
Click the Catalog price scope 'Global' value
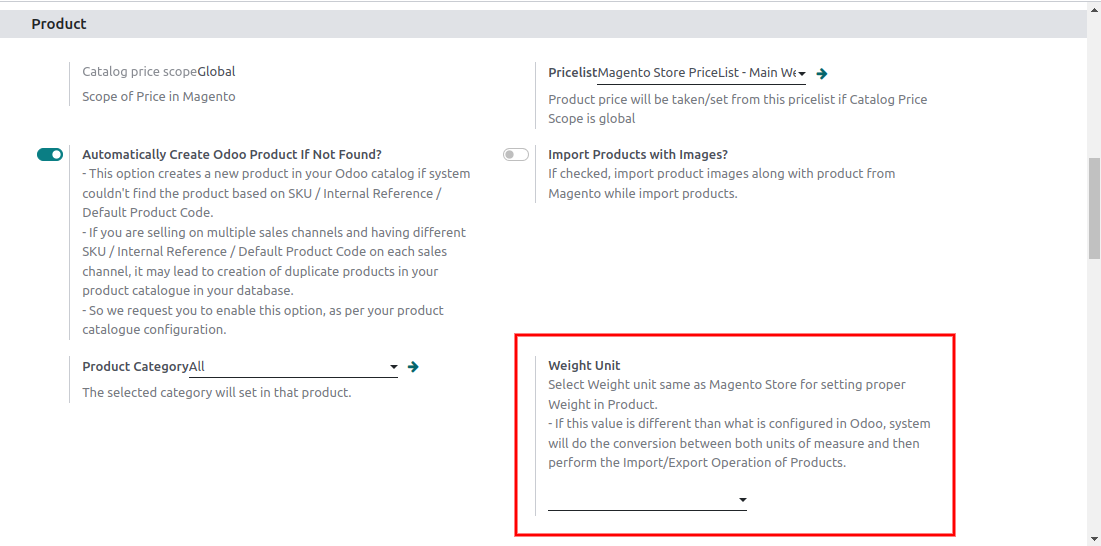tap(216, 72)
